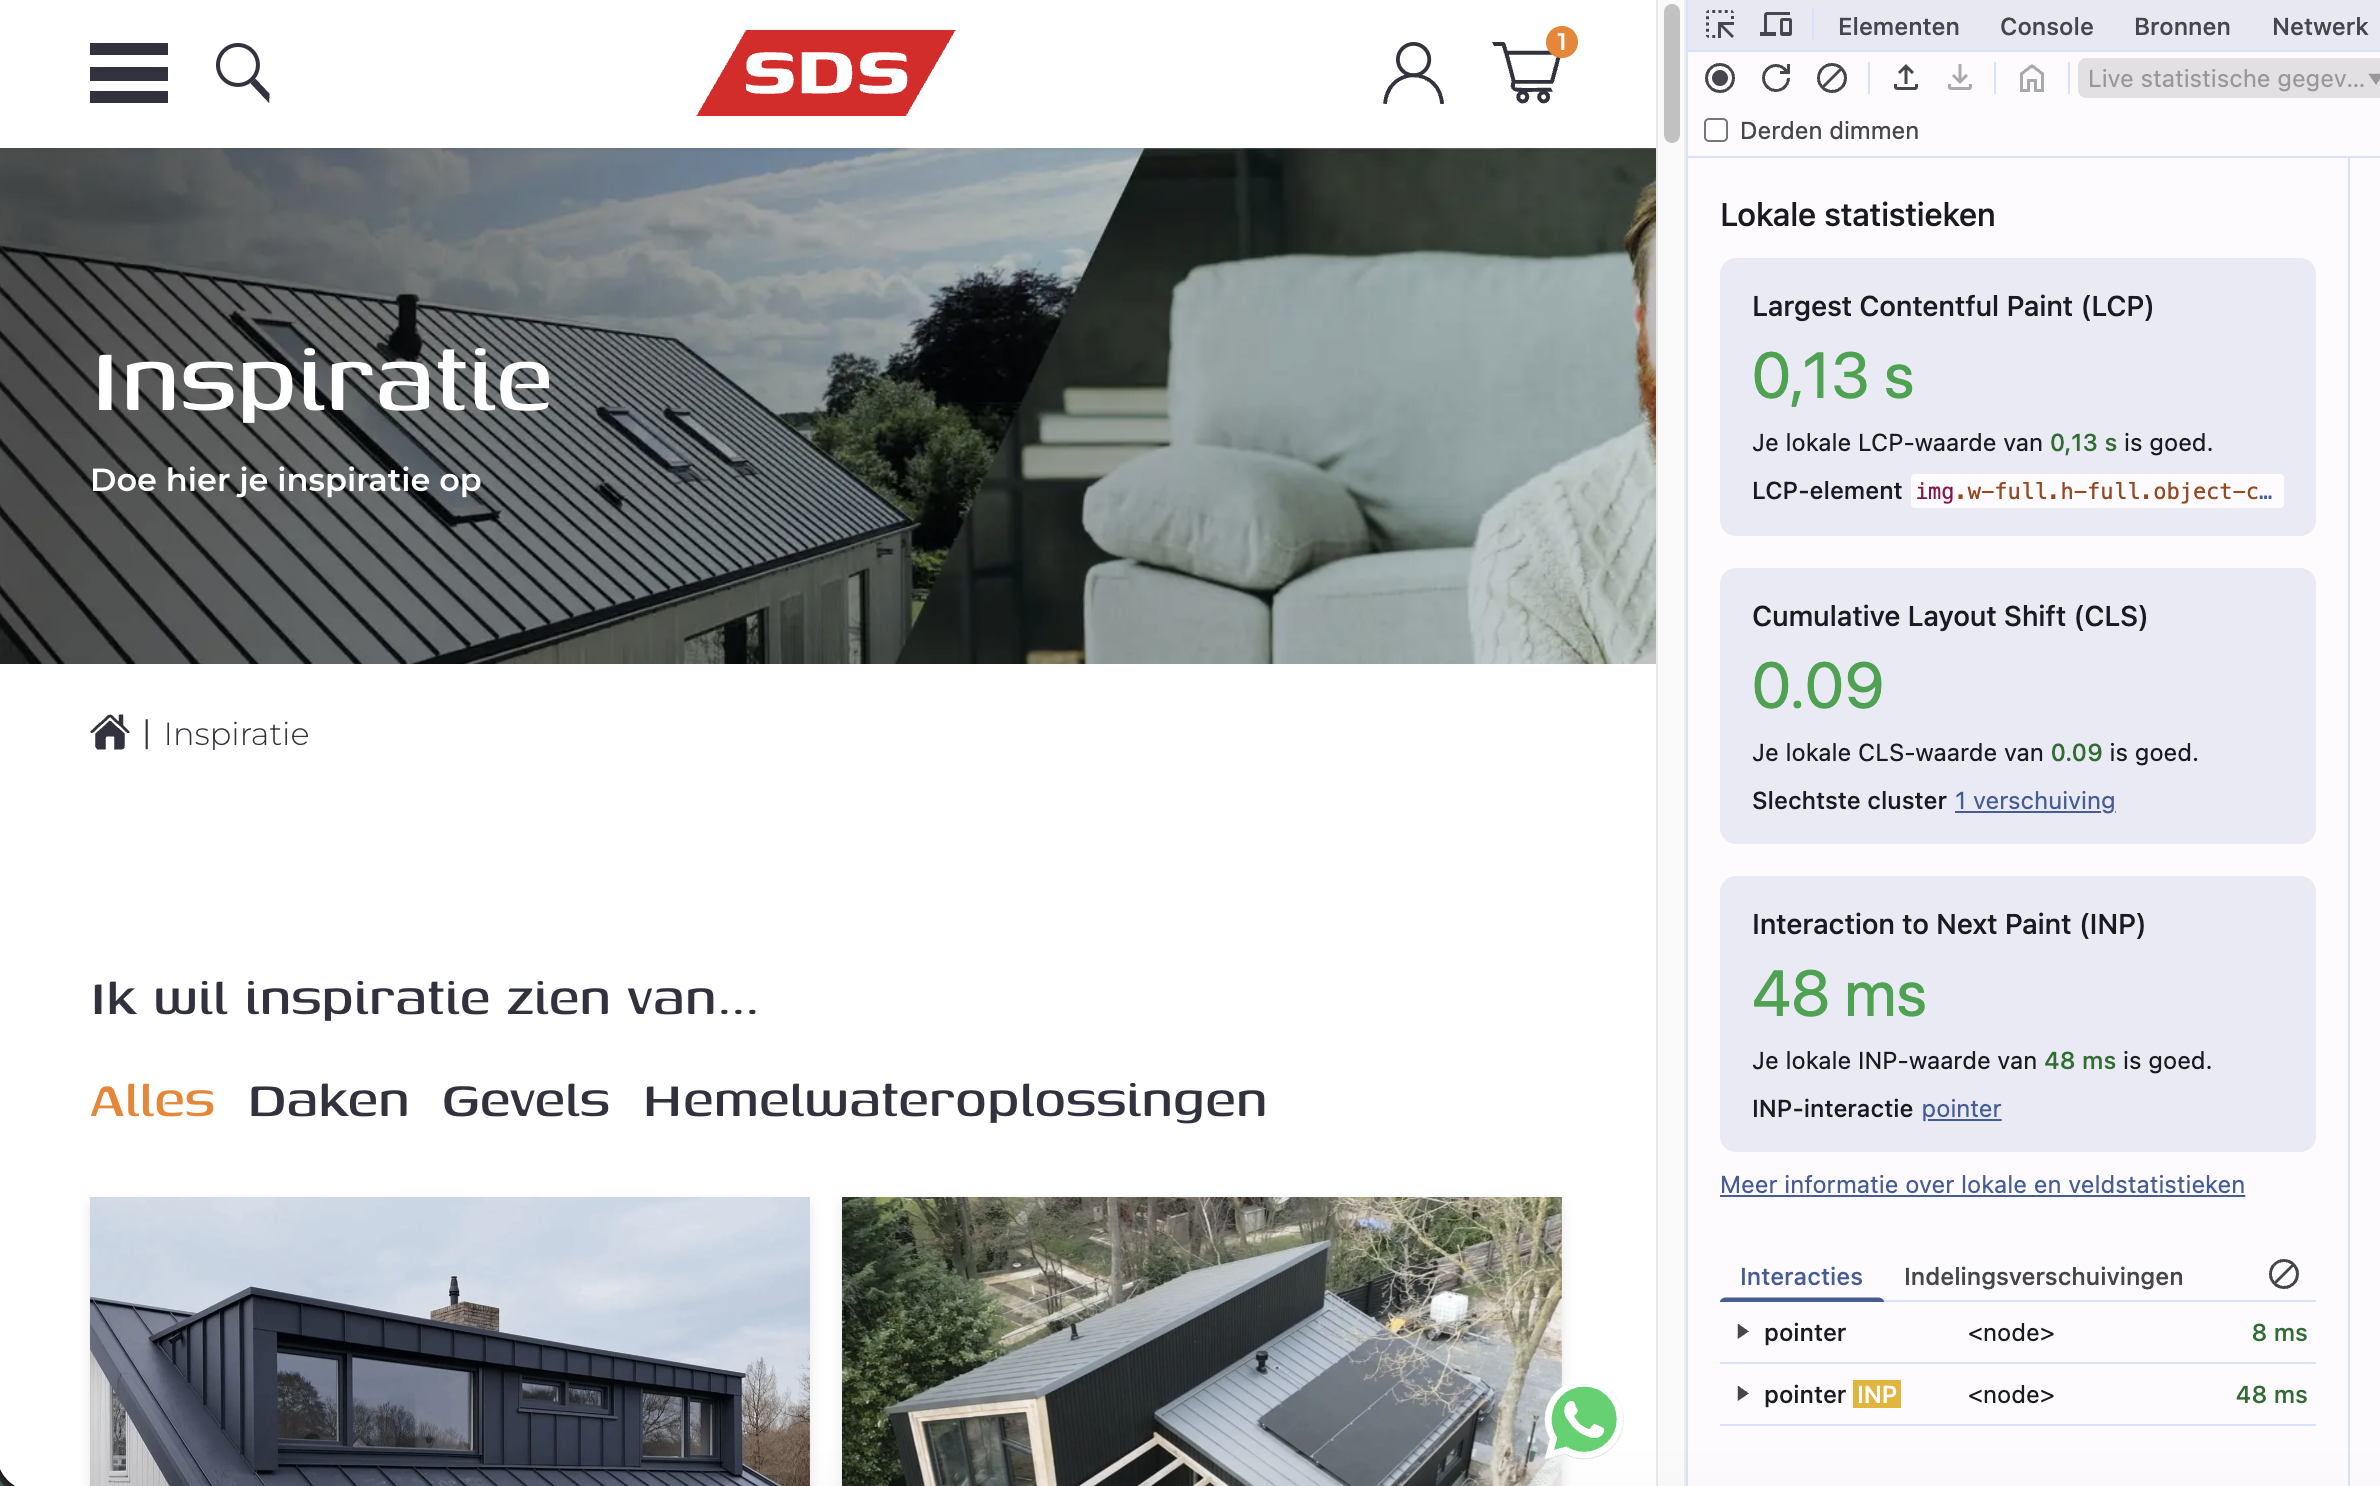Click the record performance button

point(1720,78)
